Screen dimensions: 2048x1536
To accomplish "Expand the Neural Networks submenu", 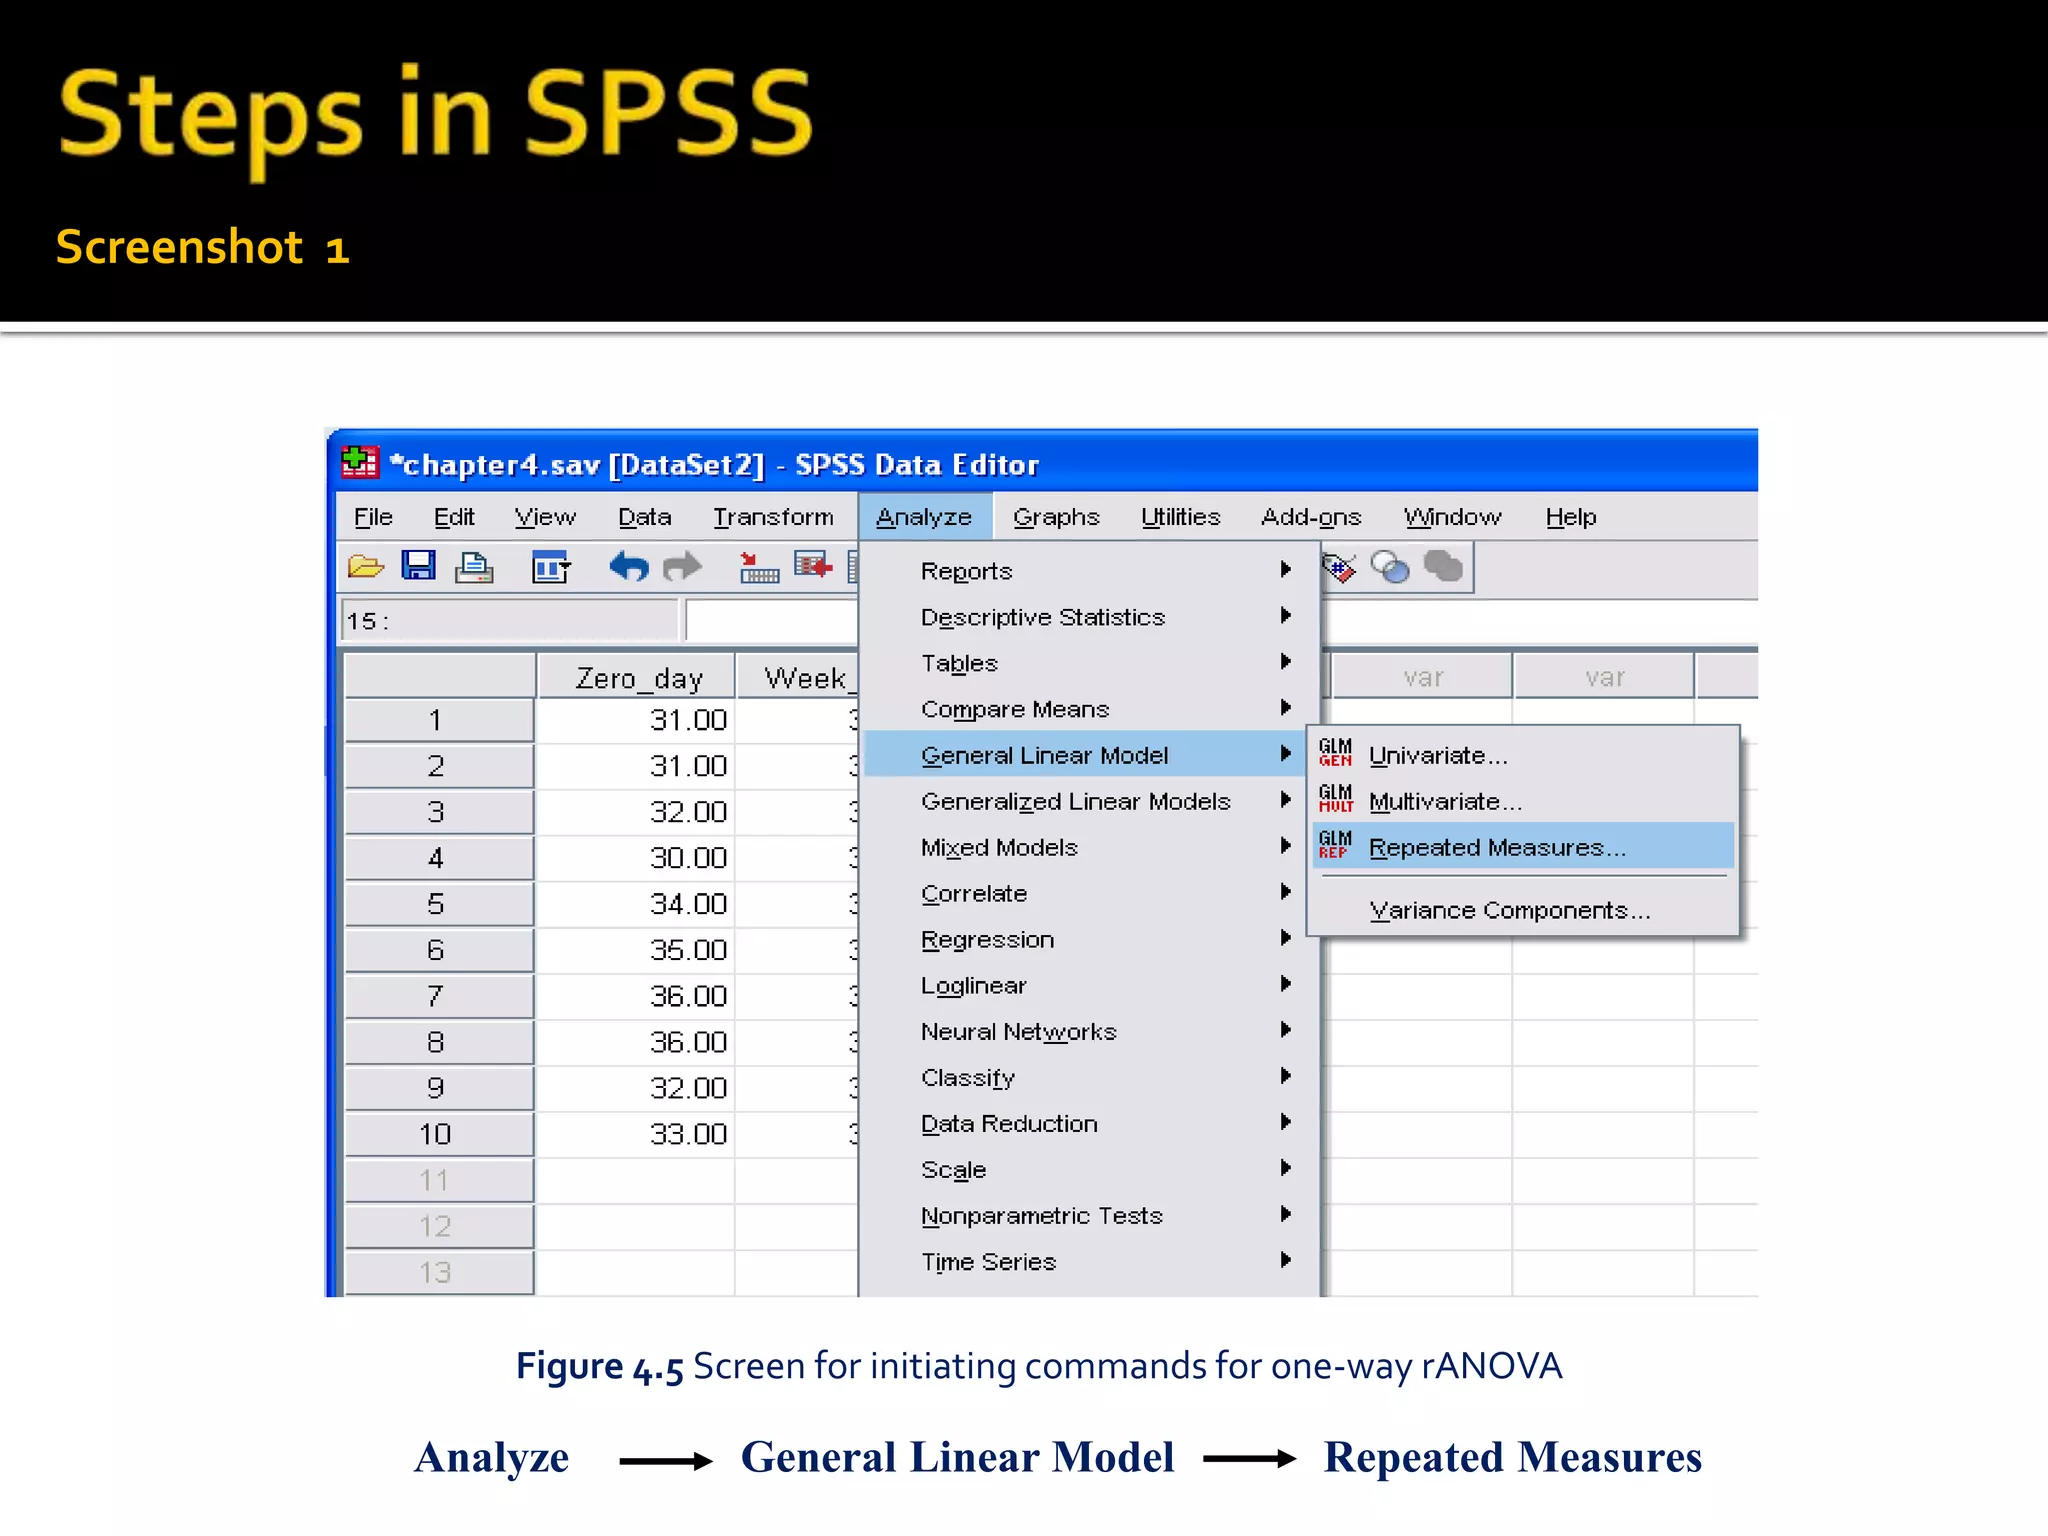I will click(1090, 1031).
